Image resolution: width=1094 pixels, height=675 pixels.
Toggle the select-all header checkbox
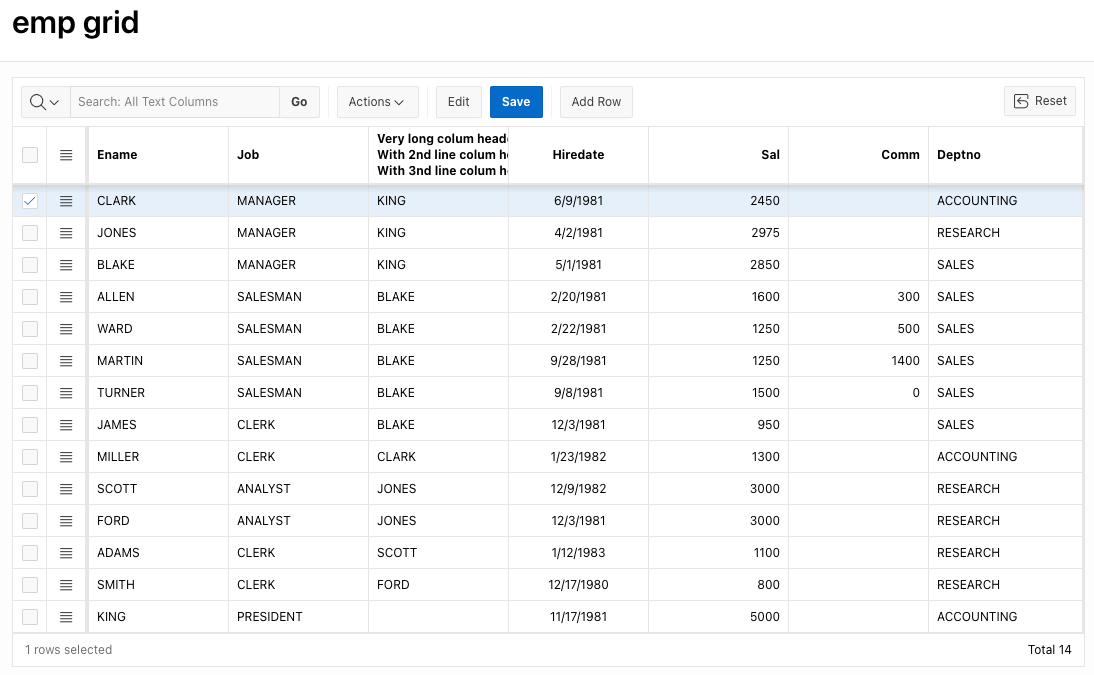pos(30,155)
